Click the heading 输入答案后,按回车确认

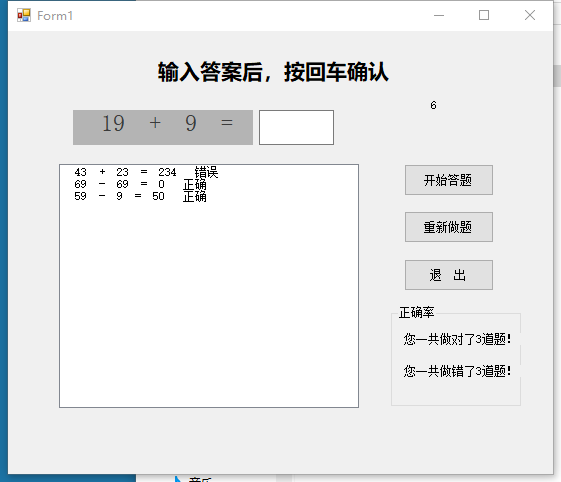pos(273,72)
